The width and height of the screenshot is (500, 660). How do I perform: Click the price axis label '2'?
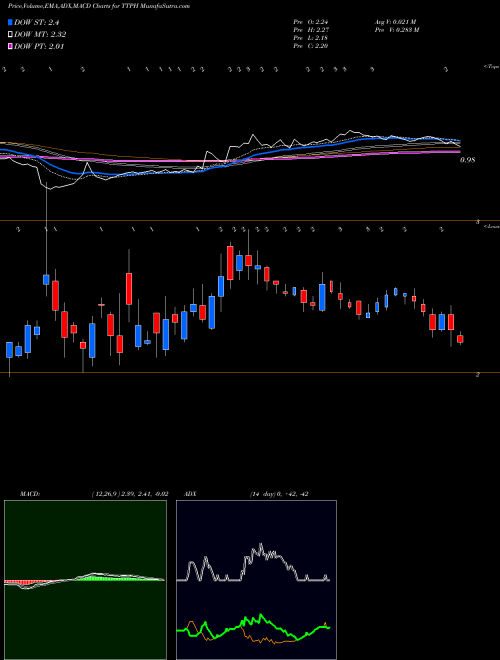pos(477,374)
